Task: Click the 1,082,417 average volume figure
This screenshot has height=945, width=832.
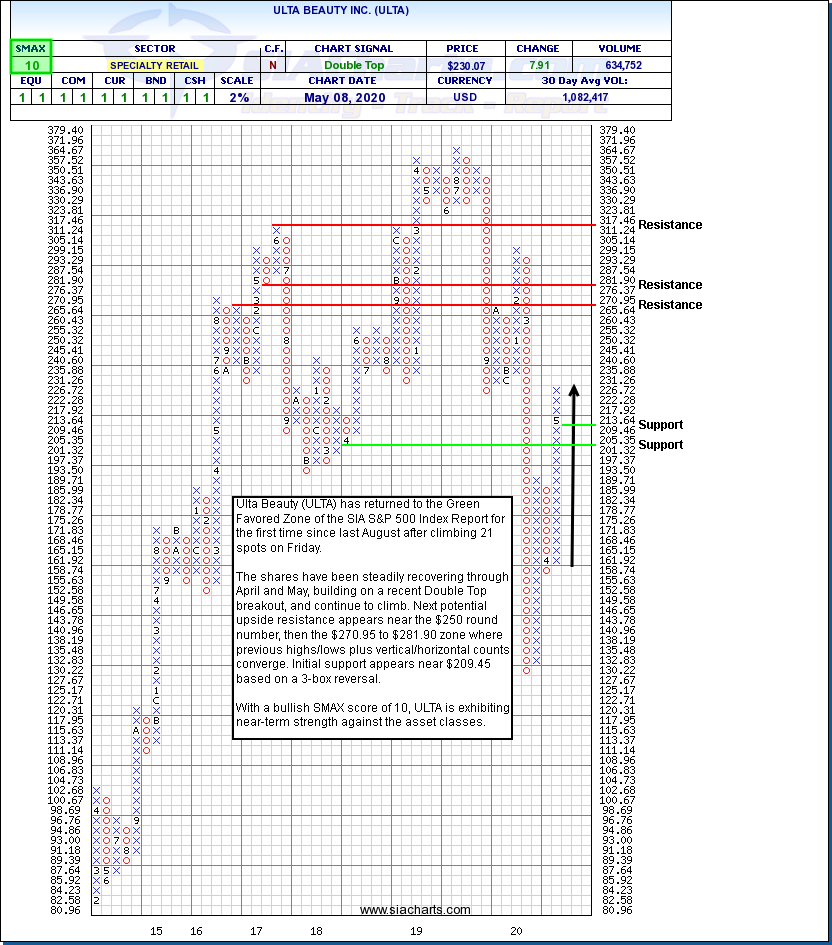Action: point(588,97)
